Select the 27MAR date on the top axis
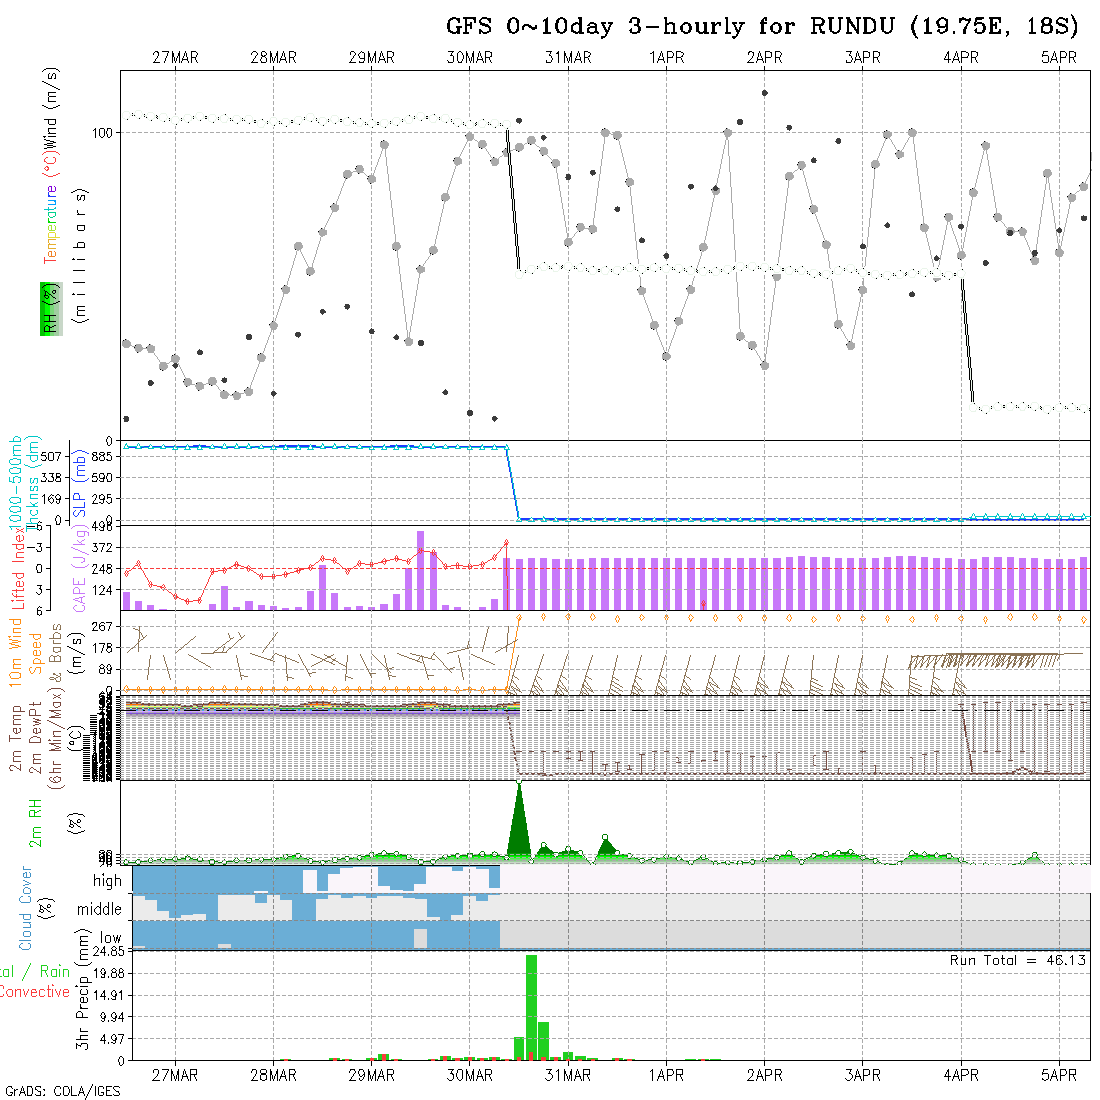This screenshot has width=1100, height=1100. pyautogui.click(x=175, y=58)
